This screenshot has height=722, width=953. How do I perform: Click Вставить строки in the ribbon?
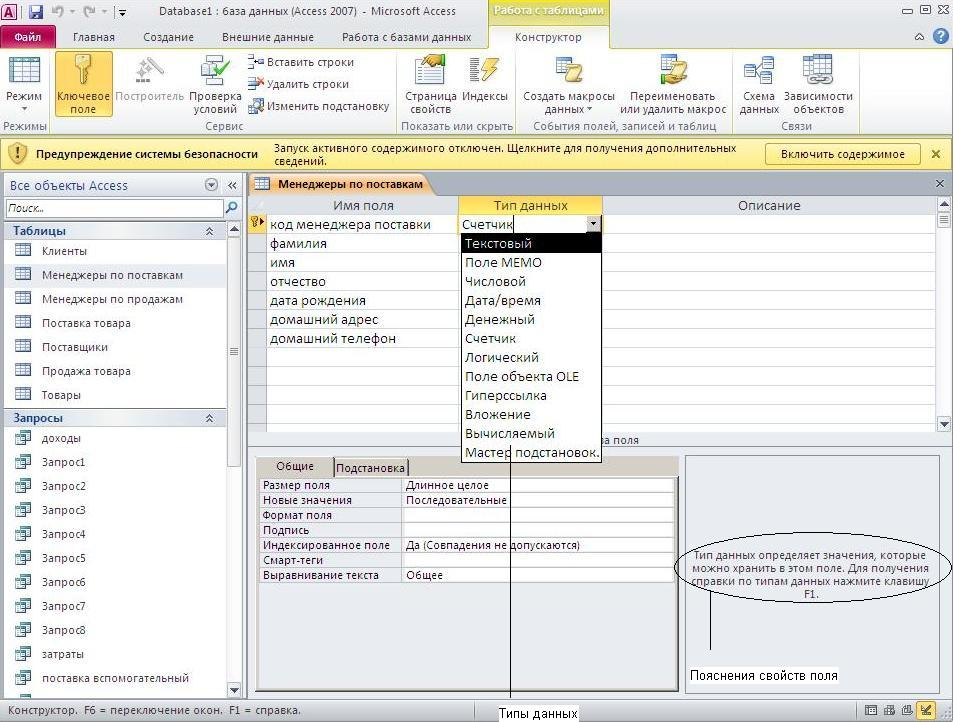pos(301,62)
